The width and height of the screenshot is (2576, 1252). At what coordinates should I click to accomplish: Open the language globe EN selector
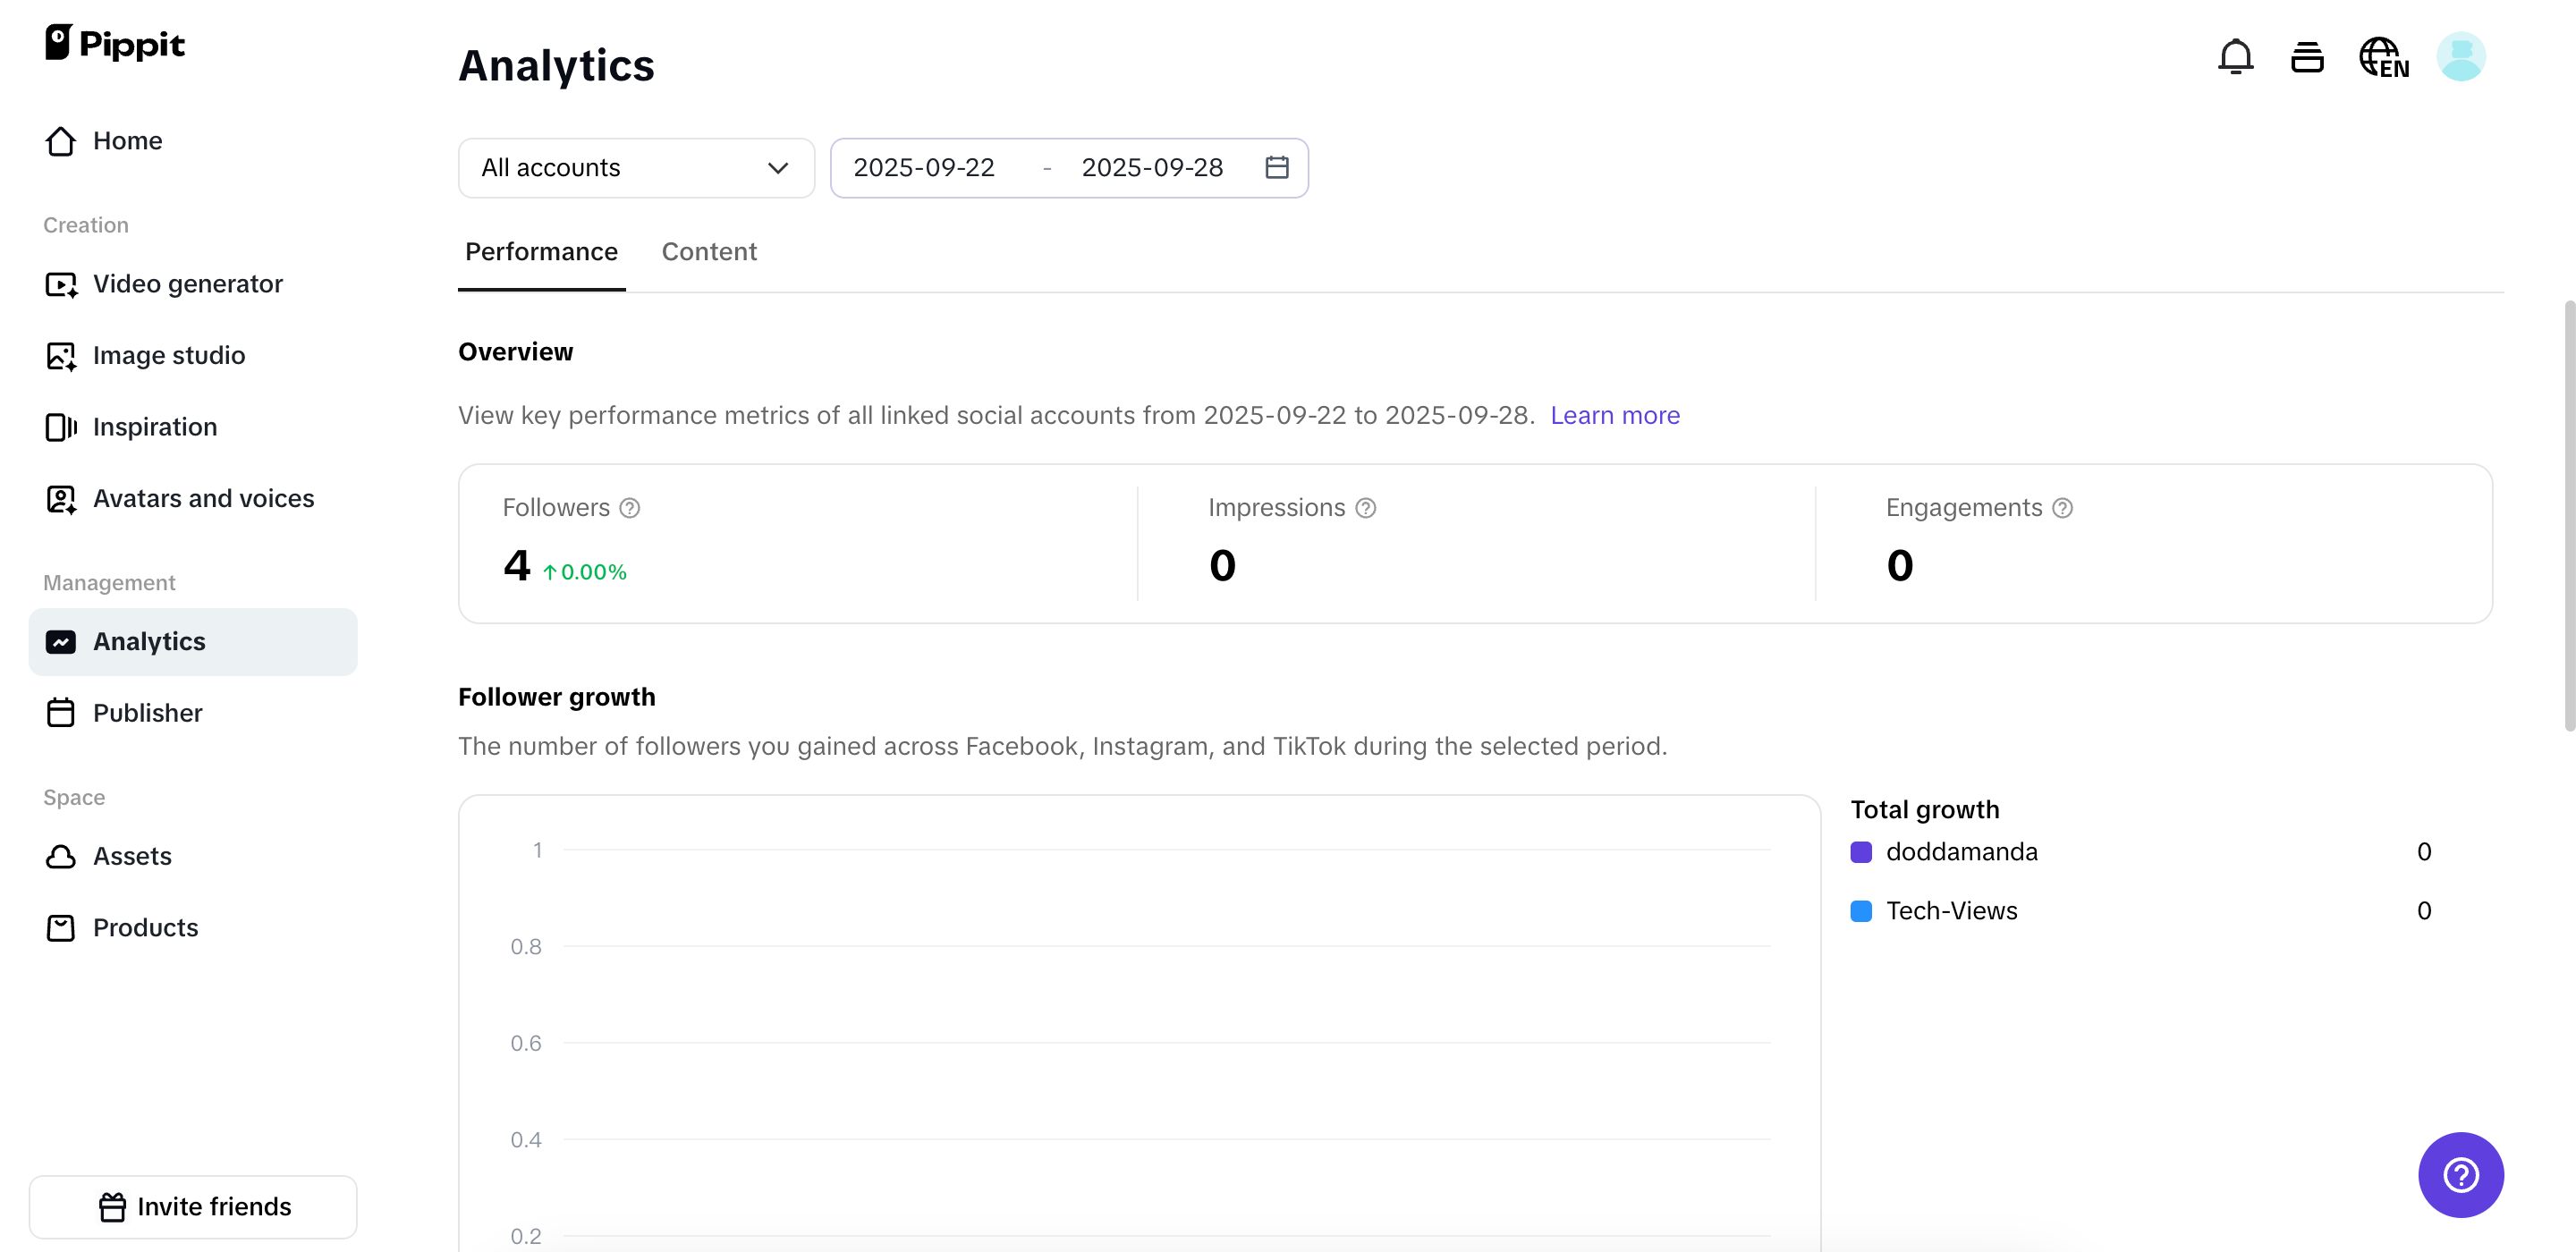(x=2383, y=57)
